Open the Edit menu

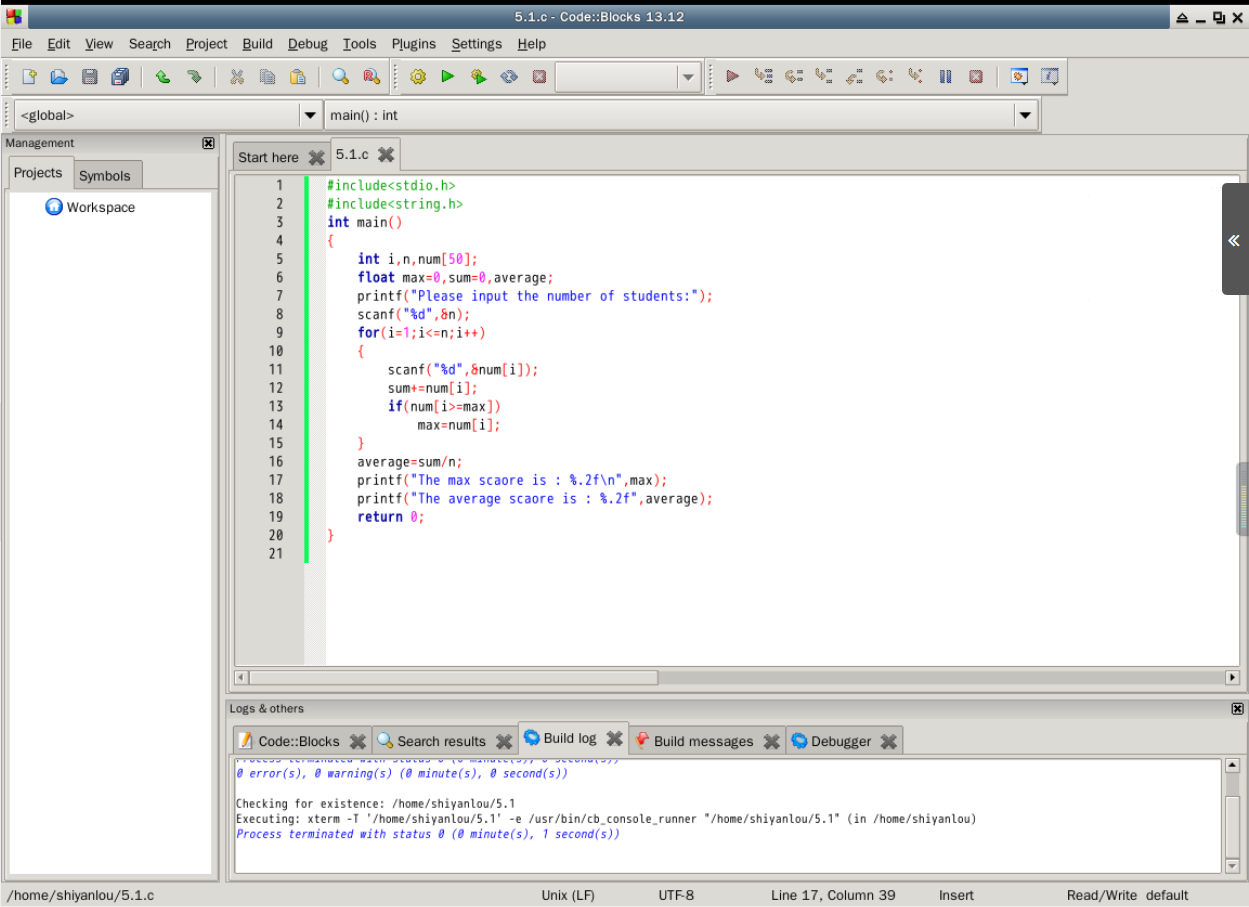coord(59,44)
